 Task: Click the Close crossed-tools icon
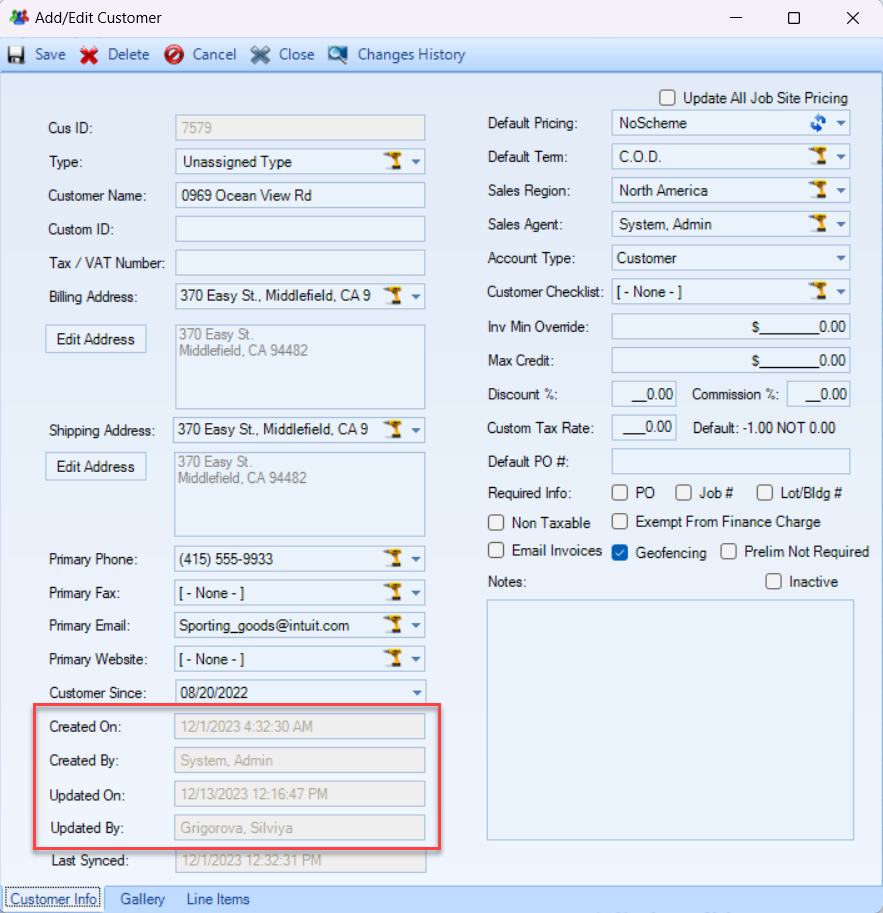coord(260,55)
